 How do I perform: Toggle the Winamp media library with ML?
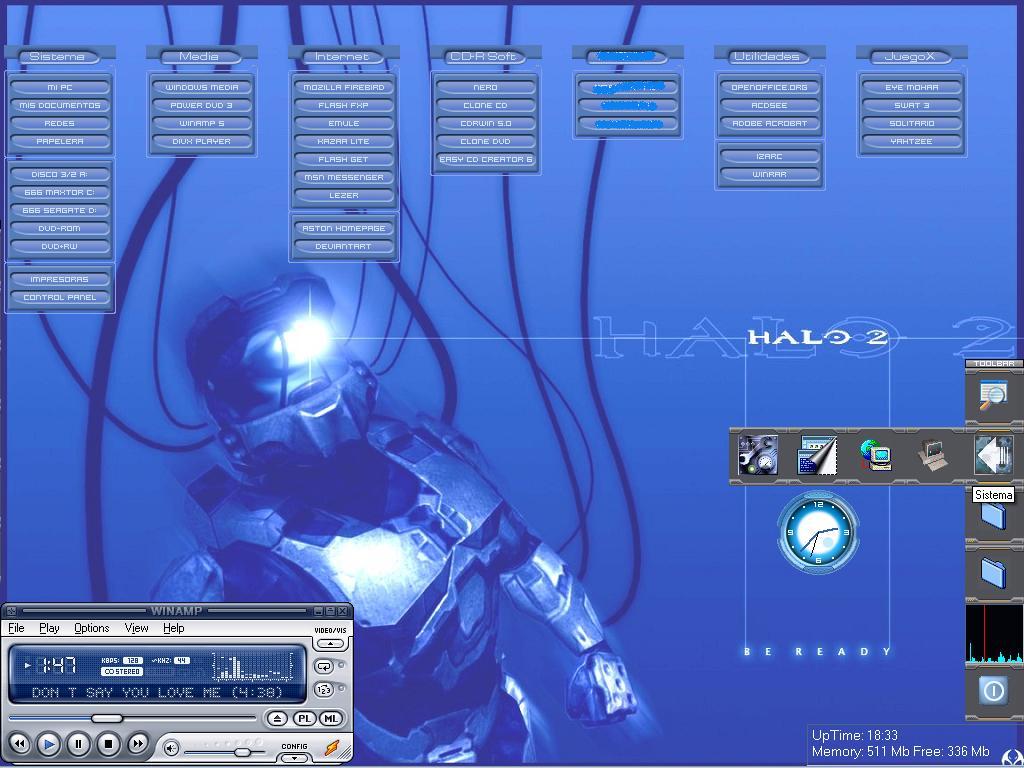[331, 718]
